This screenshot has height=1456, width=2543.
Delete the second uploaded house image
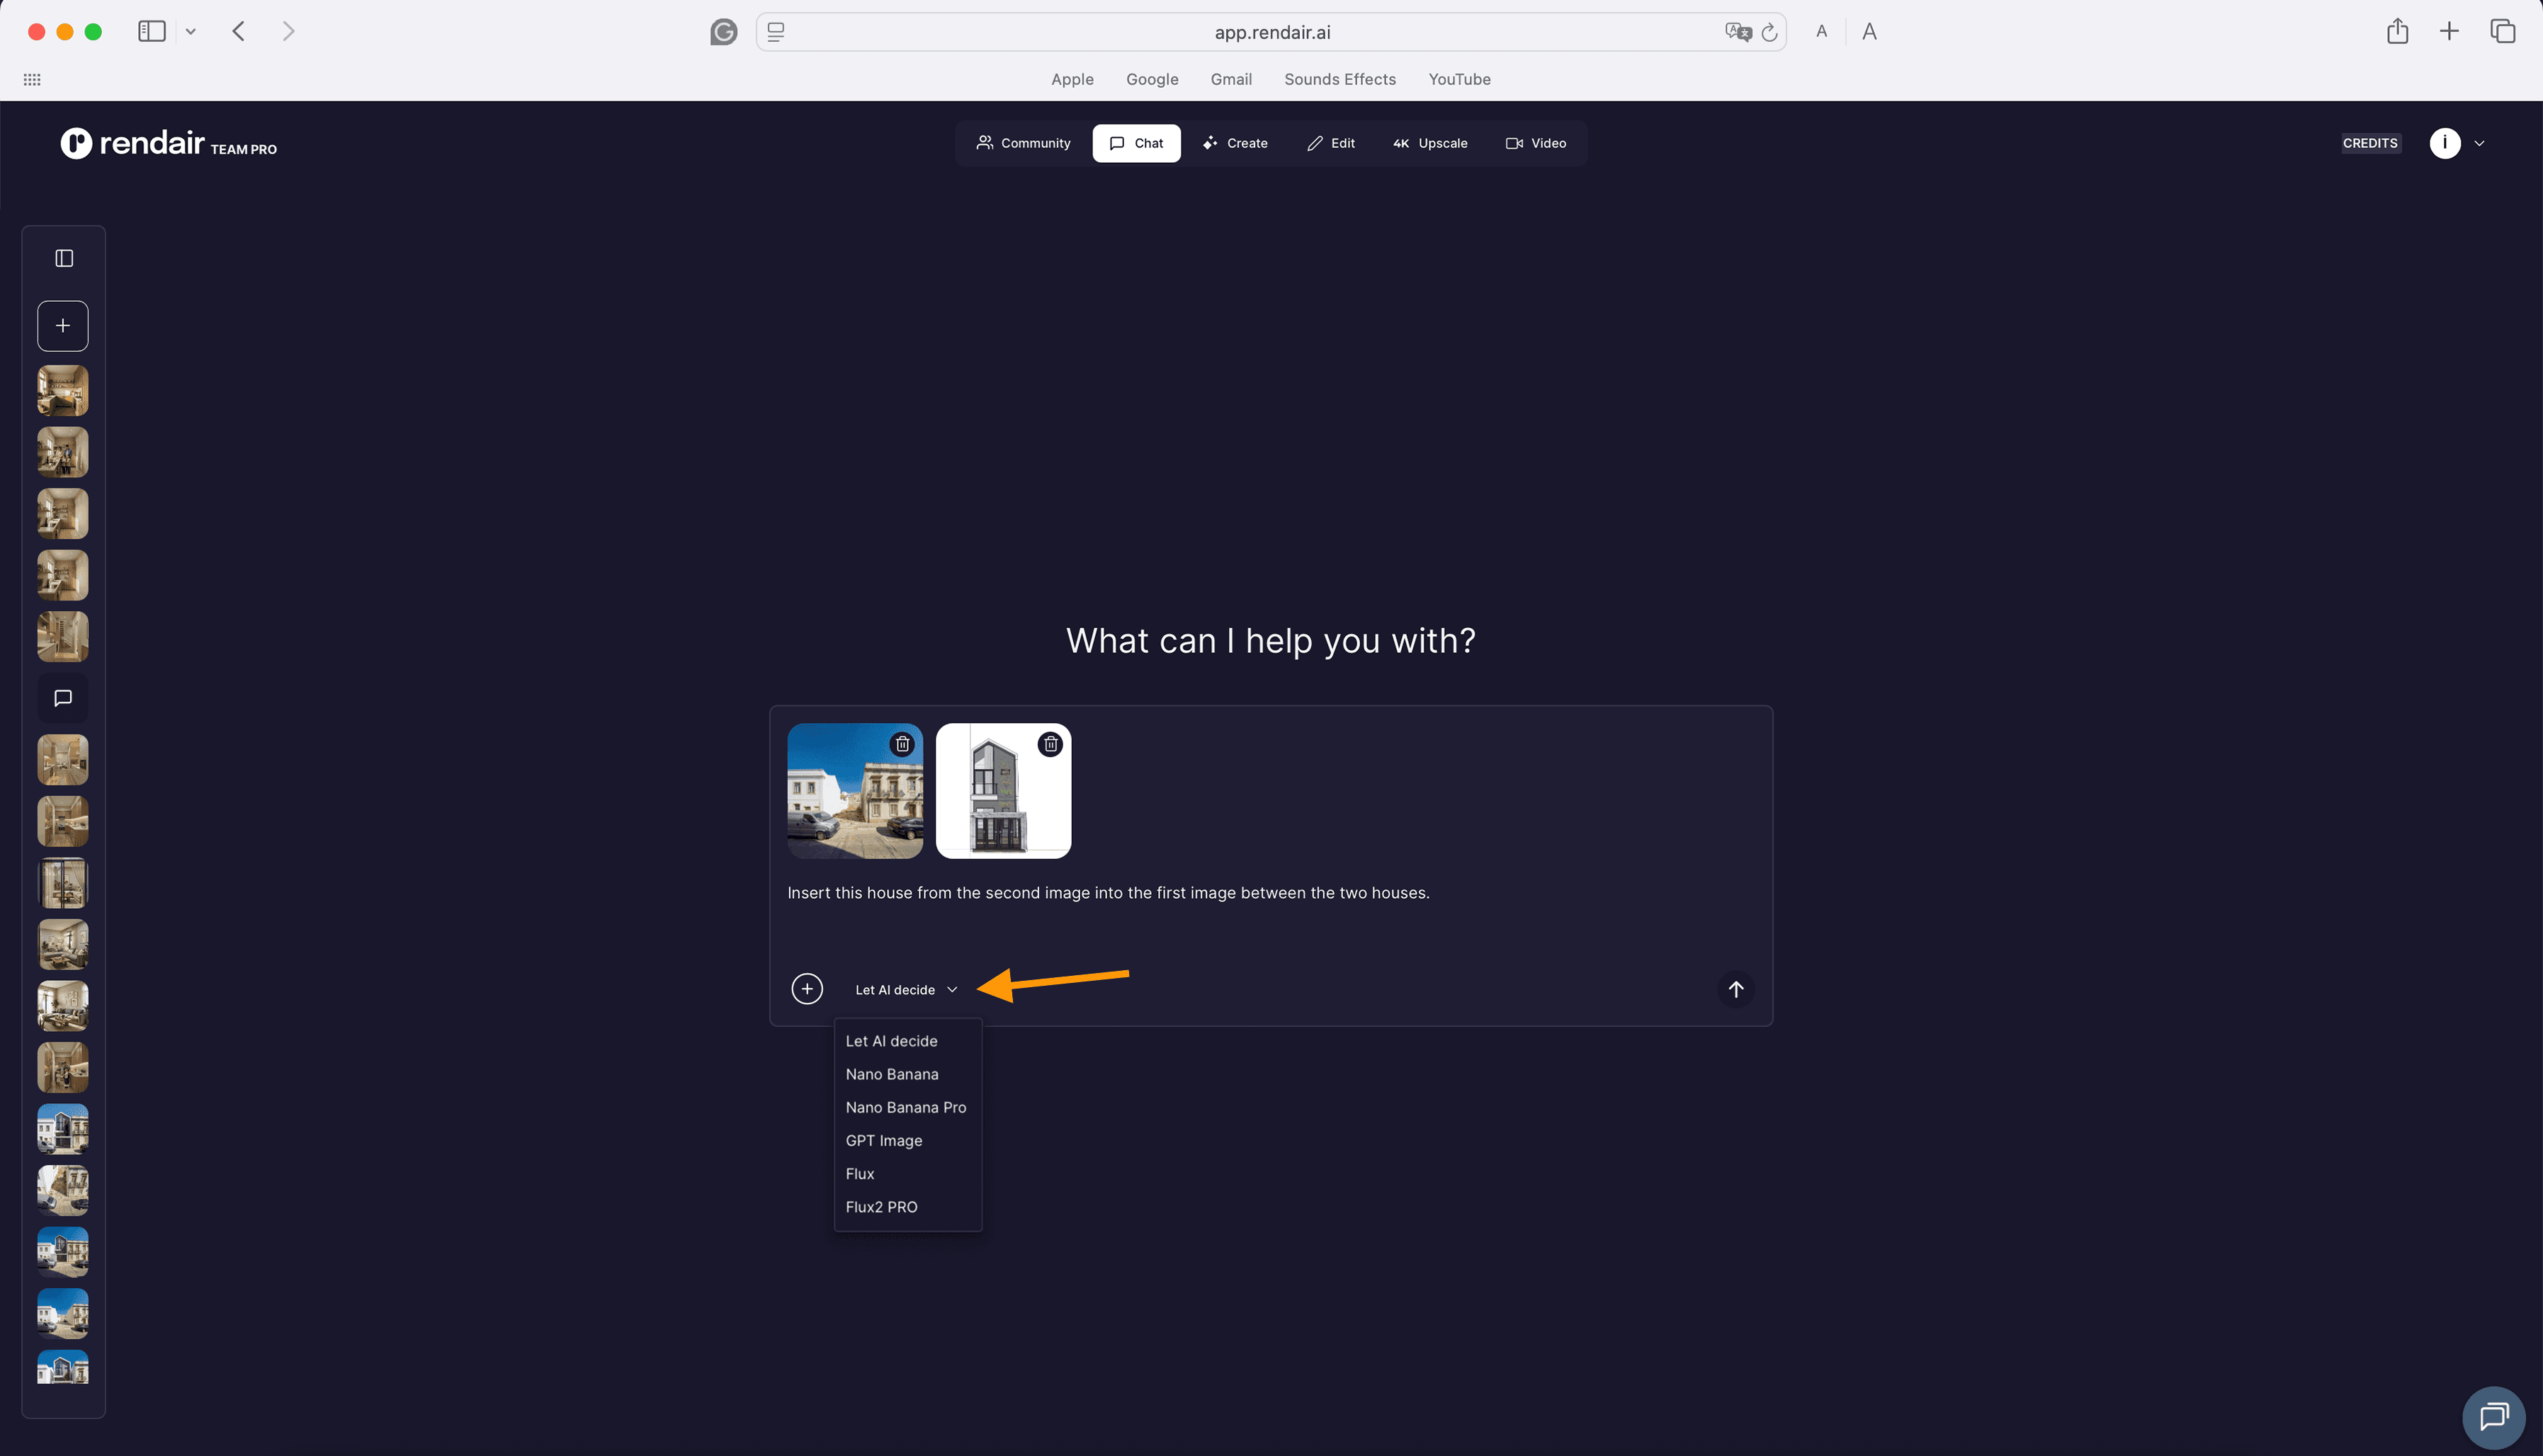point(1050,744)
